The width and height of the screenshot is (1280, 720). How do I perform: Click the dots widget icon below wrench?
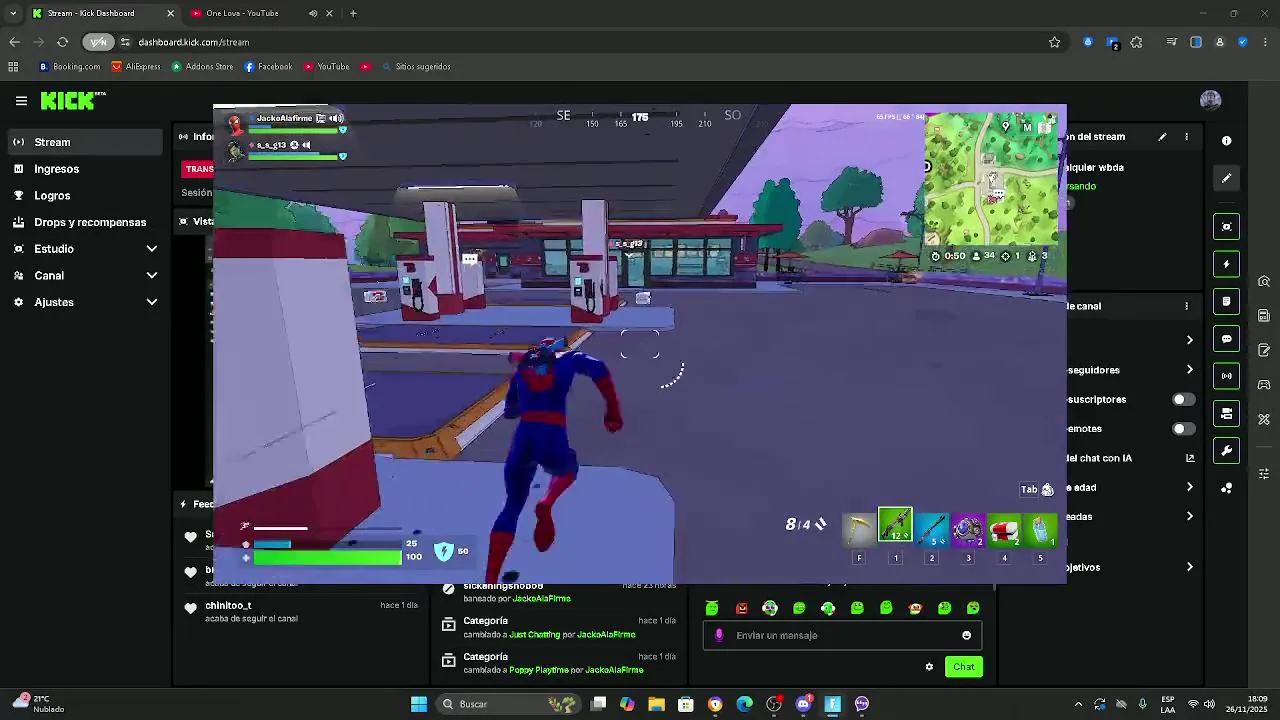[1227, 488]
